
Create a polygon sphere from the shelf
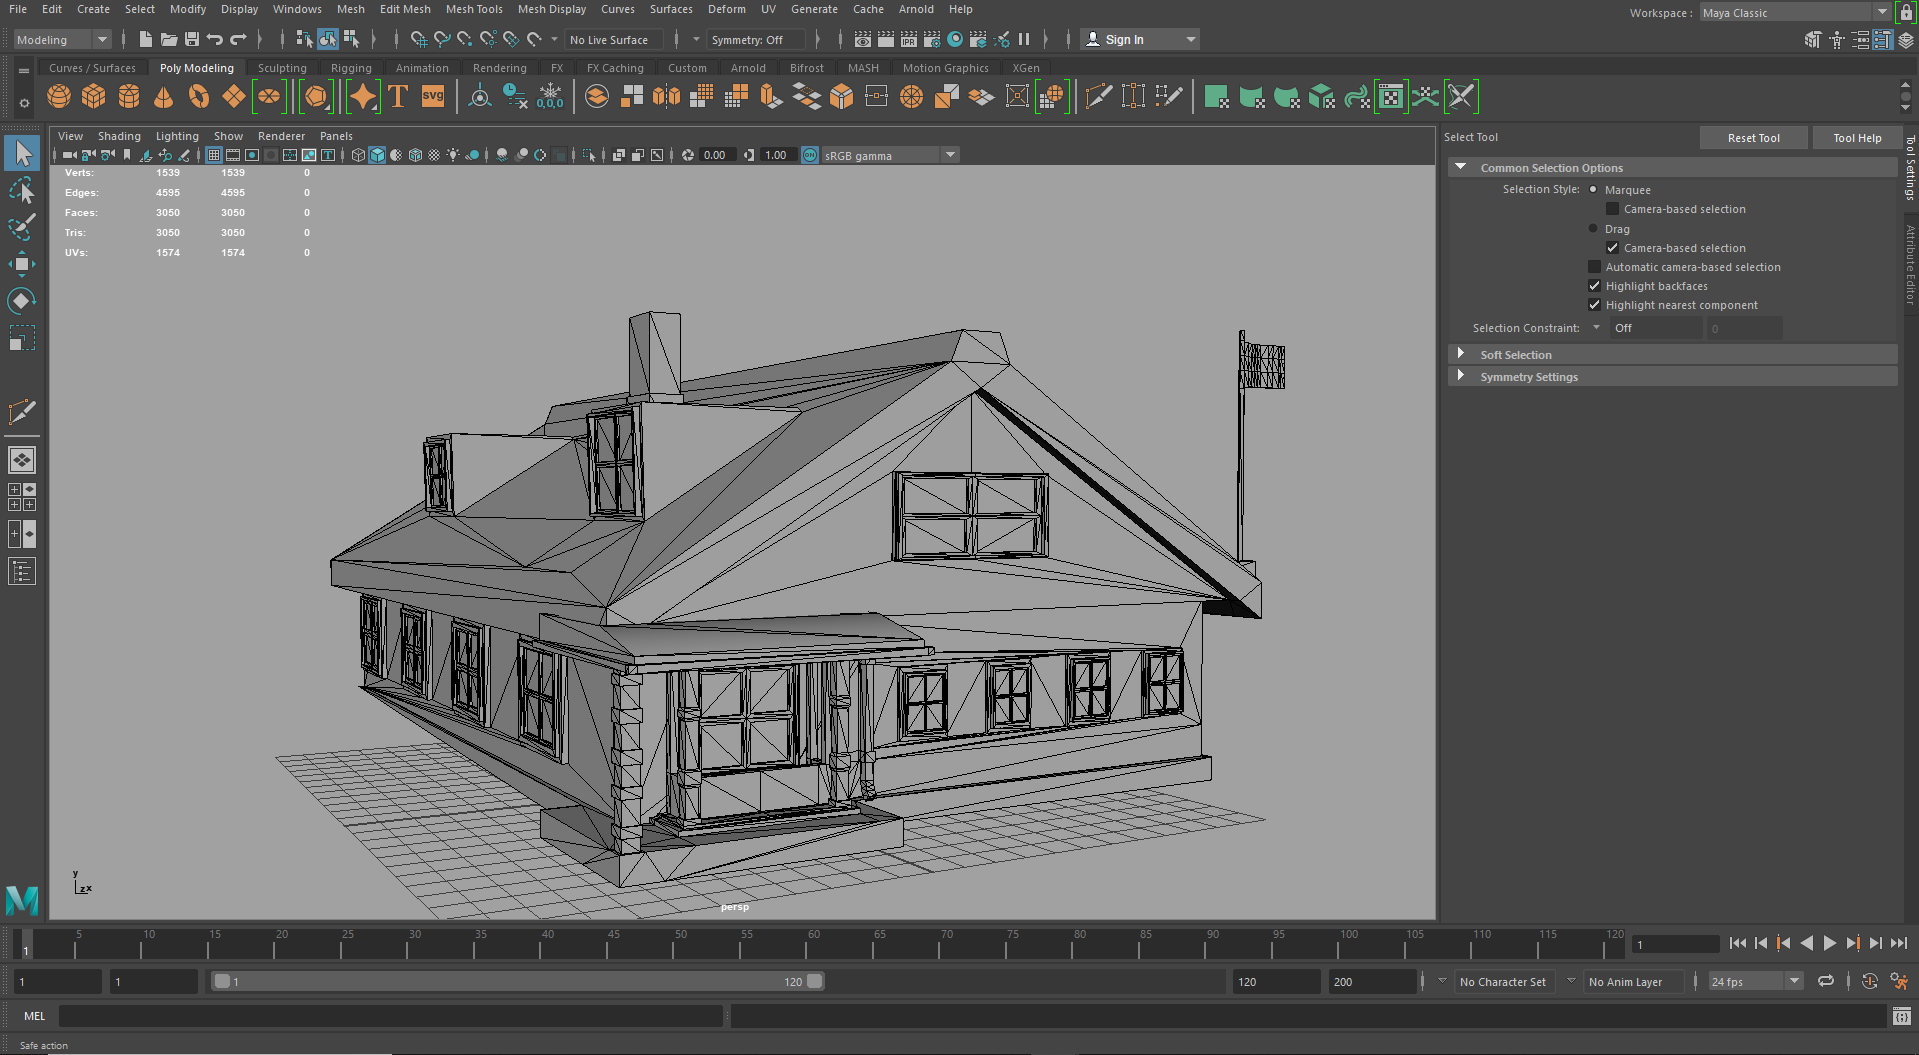tap(58, 96)
